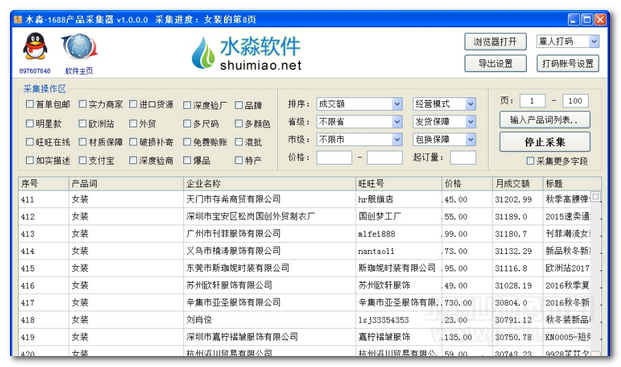The image size is (621, 367).
Task: Close the 水淼 collector window
Action: pyautogui.click(x=600, y=19)
